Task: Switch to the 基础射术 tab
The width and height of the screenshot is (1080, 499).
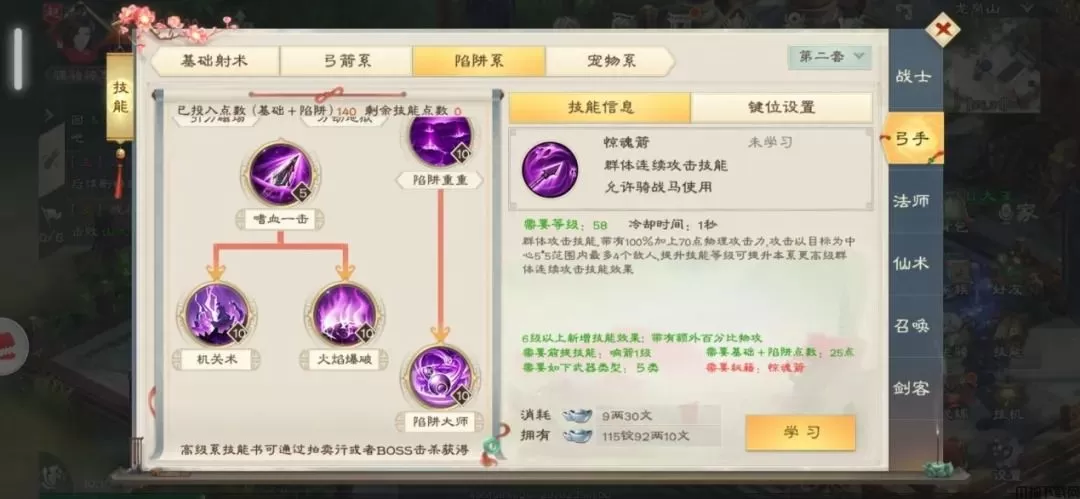Action: coord(214,61)
